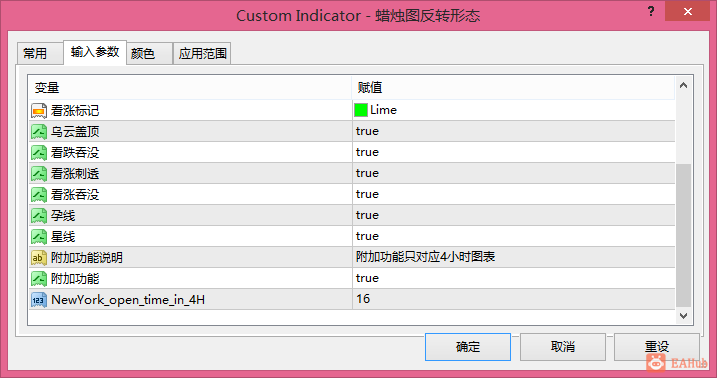Switch to the 常用 tab
The height and width of the screenshot is (378, 717).
click(x=39, y=53)
